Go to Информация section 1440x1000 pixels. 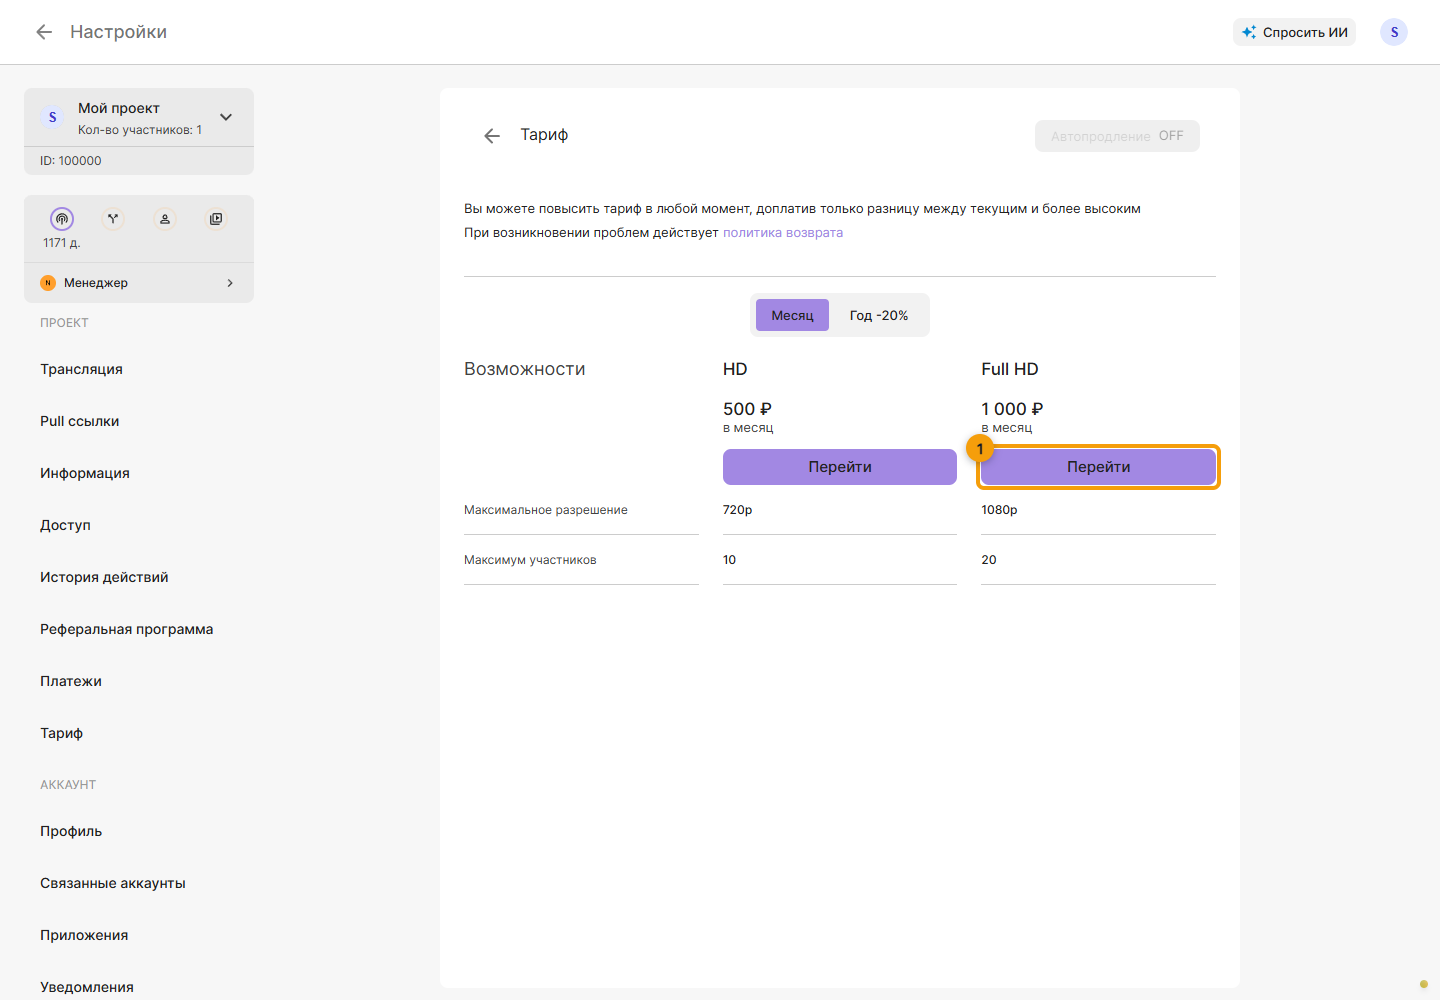tap(85, 473)
